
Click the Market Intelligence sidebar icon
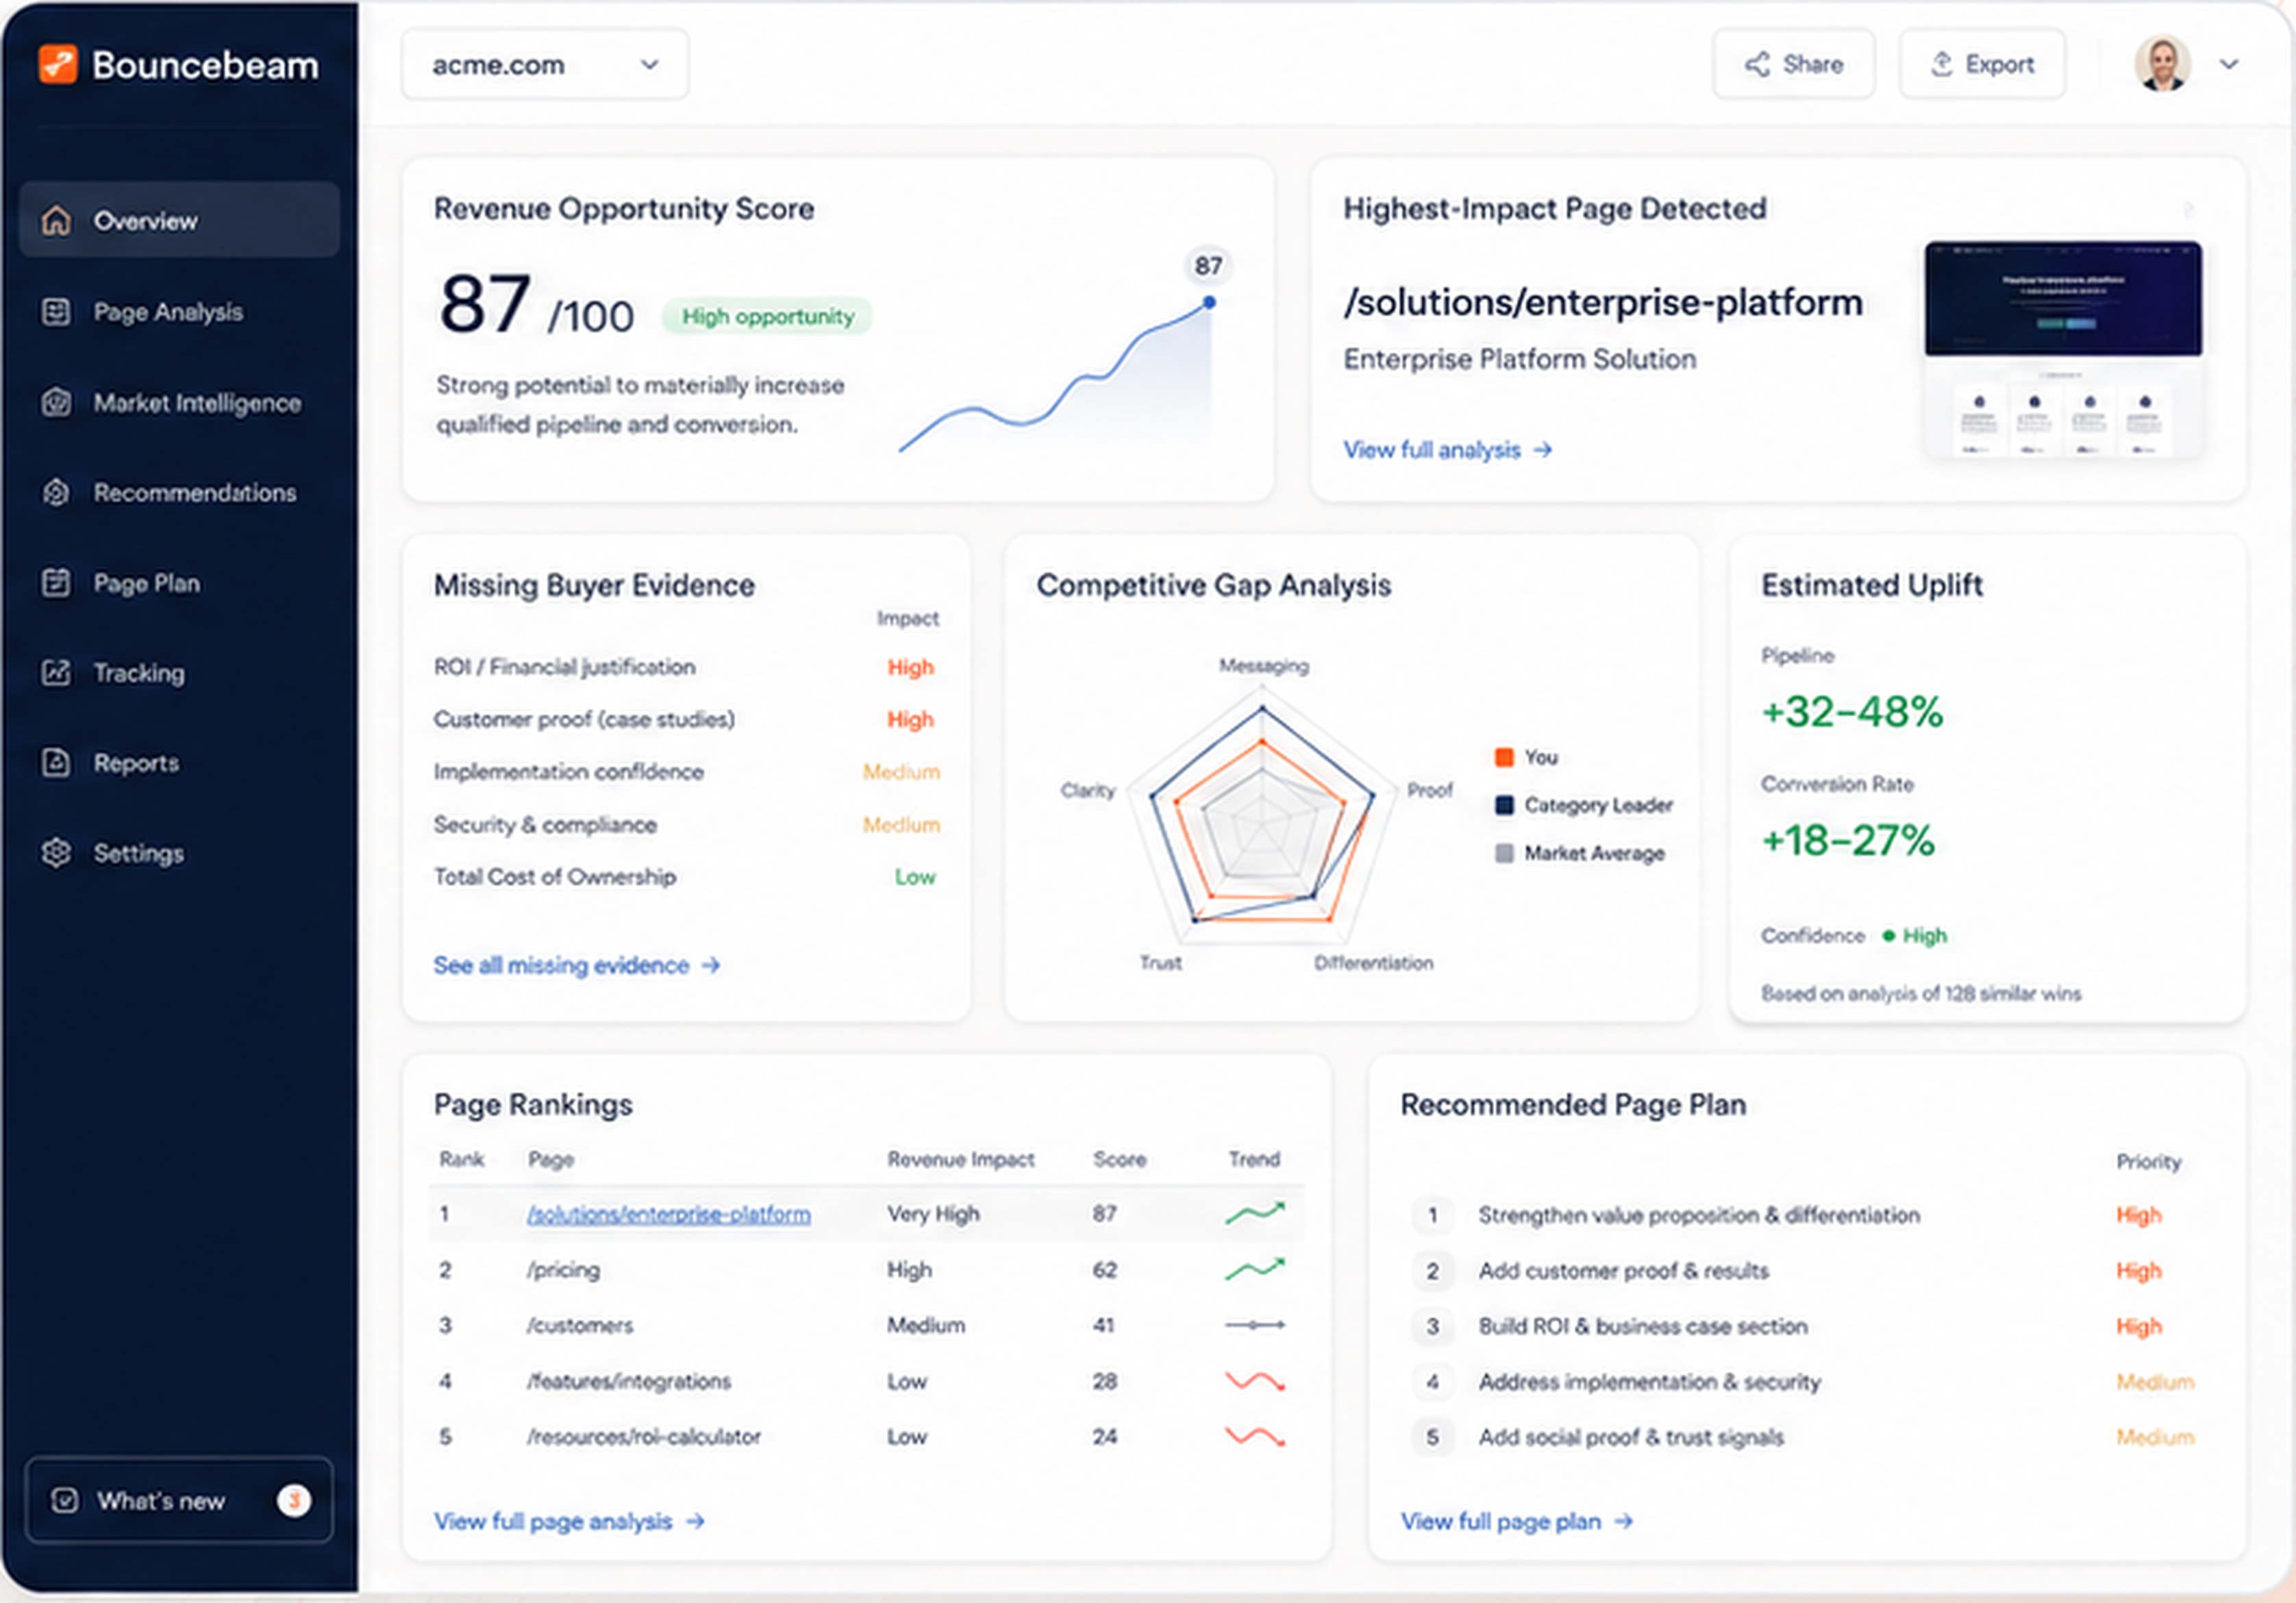(x=56, y=403)
